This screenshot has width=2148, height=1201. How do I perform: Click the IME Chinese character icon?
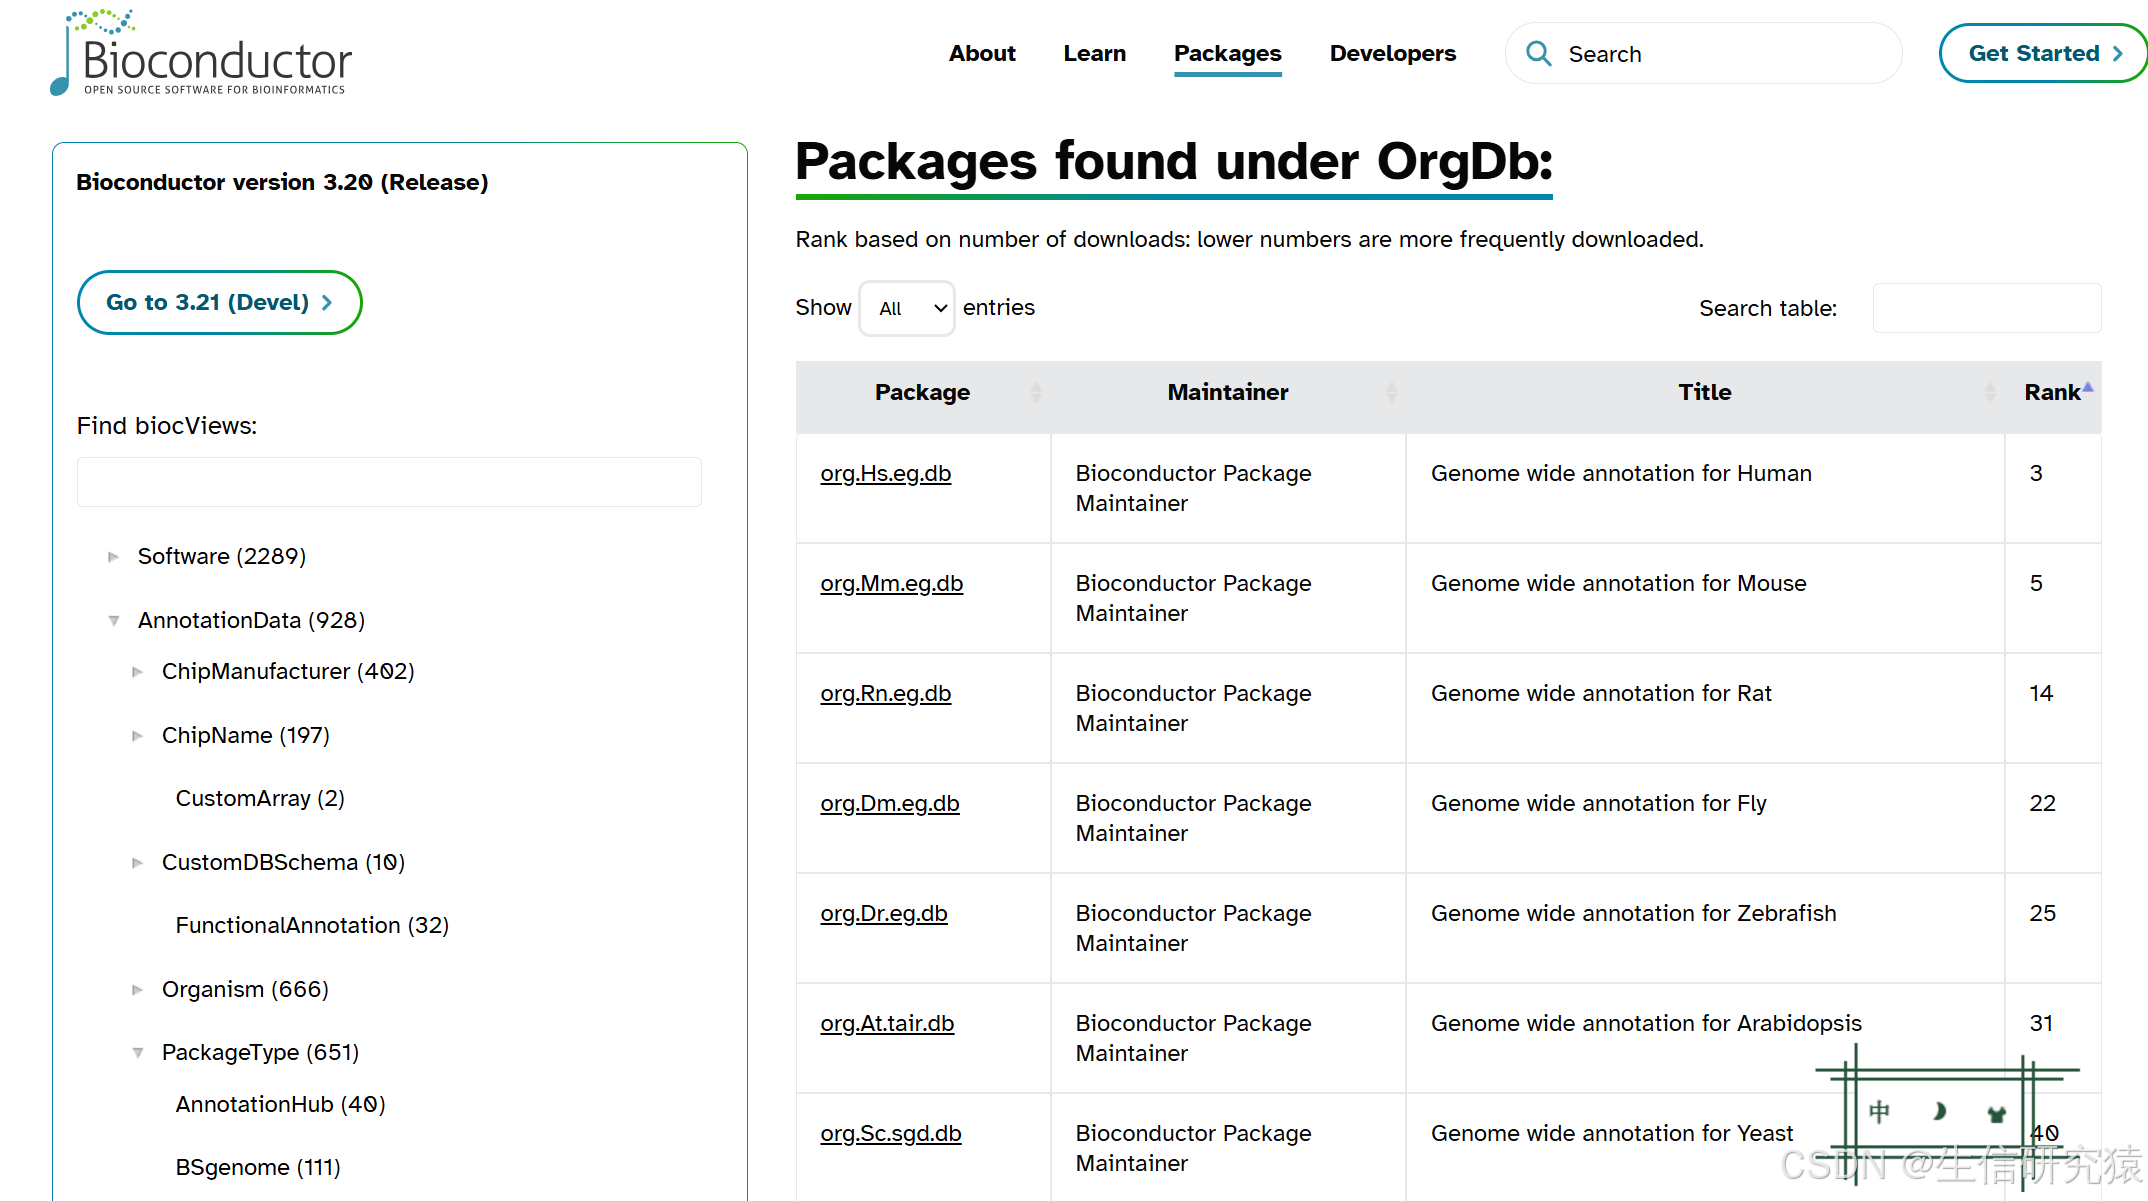[x=1879, y=1111]
